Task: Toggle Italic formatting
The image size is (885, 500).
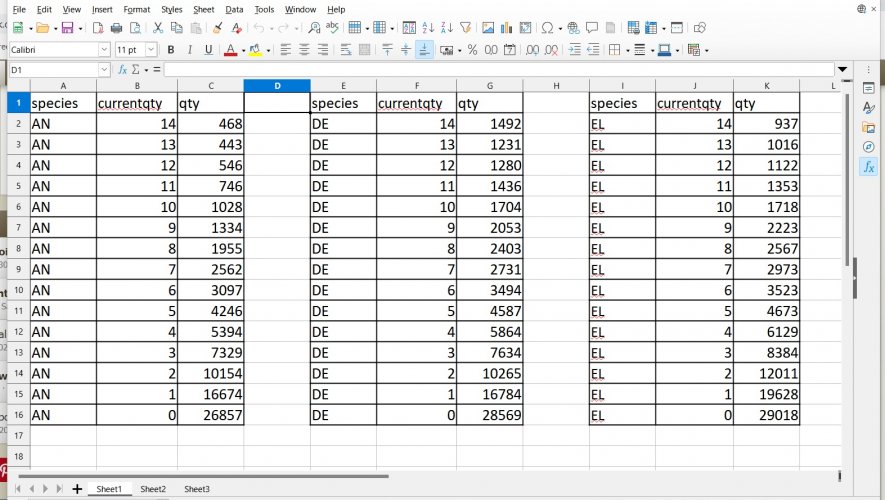Action: point(189,49)
